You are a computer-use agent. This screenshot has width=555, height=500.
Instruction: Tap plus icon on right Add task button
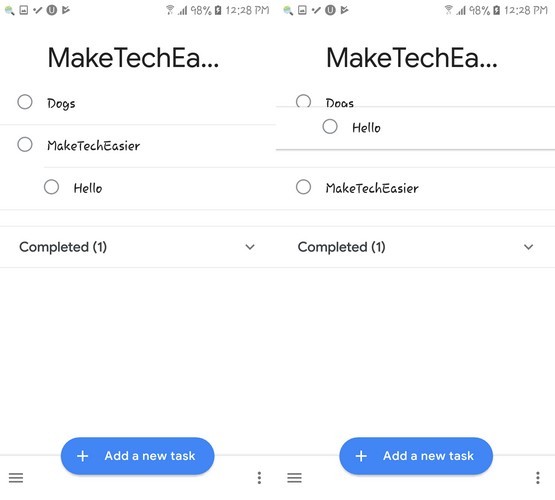(361, 456)
